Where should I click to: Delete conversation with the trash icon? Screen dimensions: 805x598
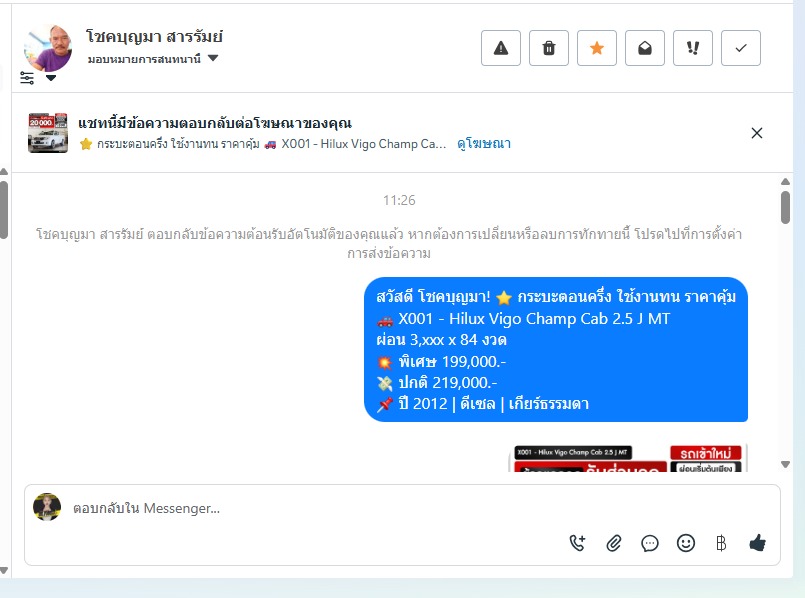click(549, 48)
